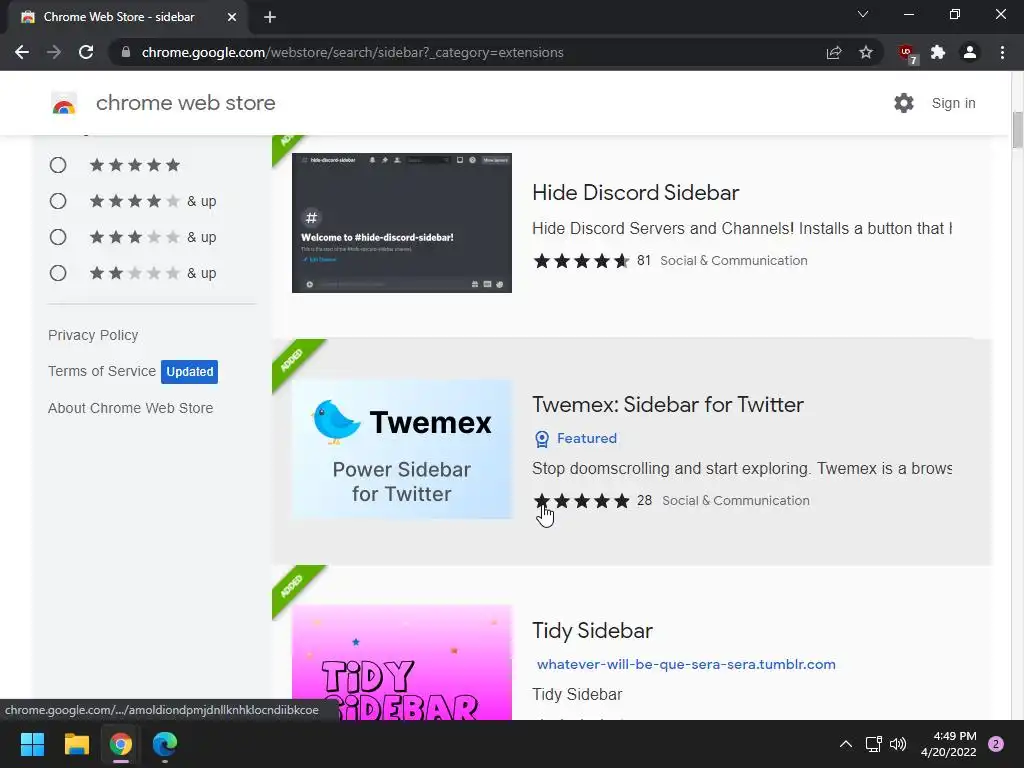This screenshot has width=1024, height=768.
Task: Click the network tray icon
Action: pos(873,744)
